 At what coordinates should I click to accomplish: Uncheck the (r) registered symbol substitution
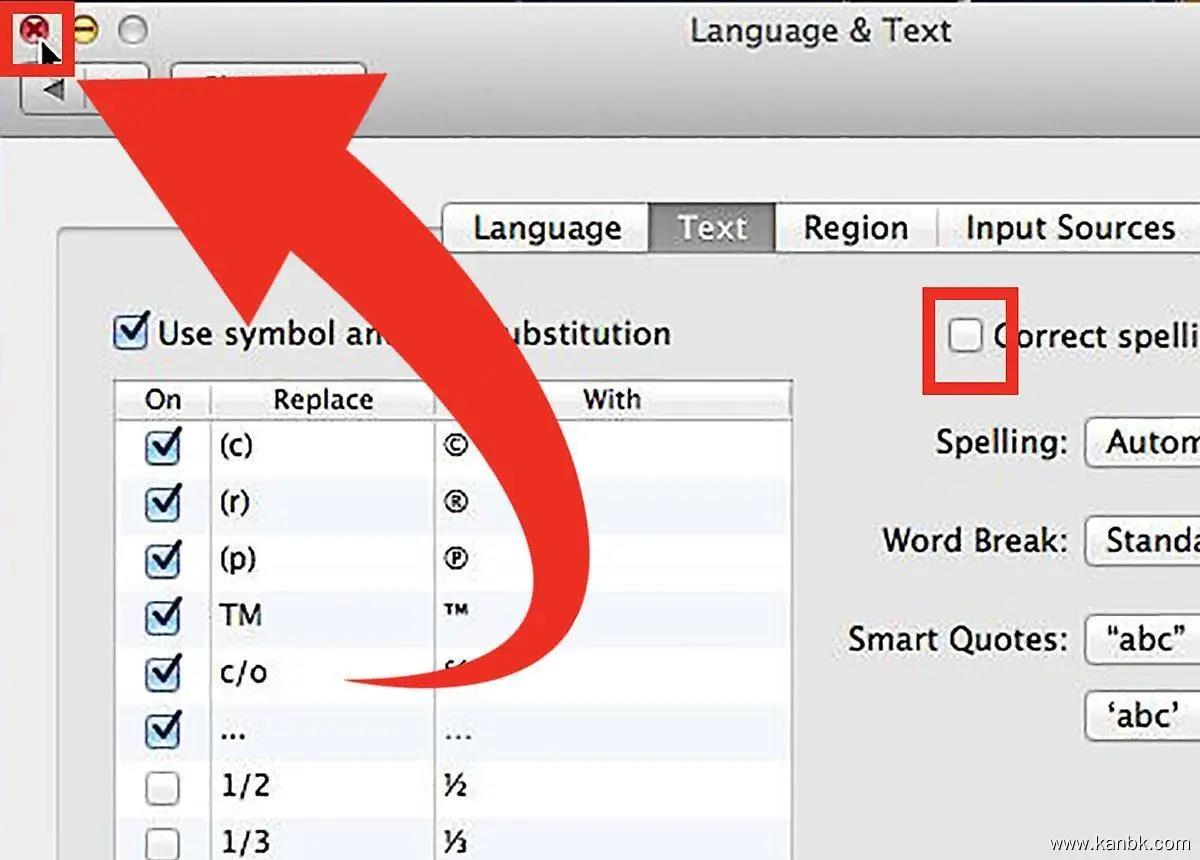pyautogui.click(x=162, y=503)
